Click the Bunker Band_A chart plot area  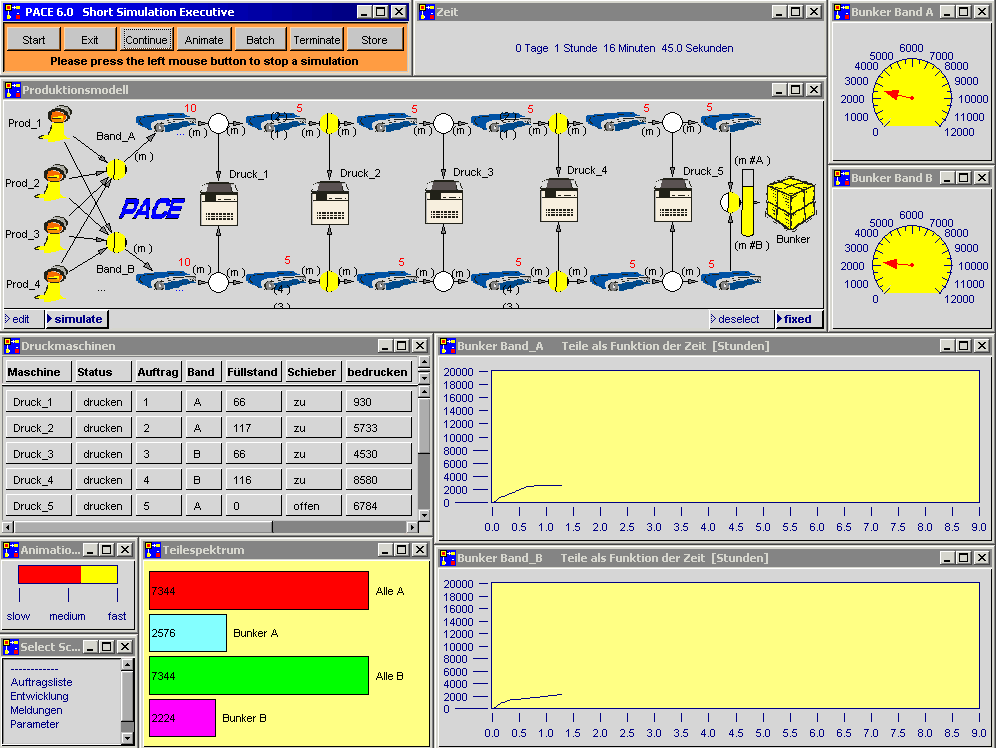736,437
